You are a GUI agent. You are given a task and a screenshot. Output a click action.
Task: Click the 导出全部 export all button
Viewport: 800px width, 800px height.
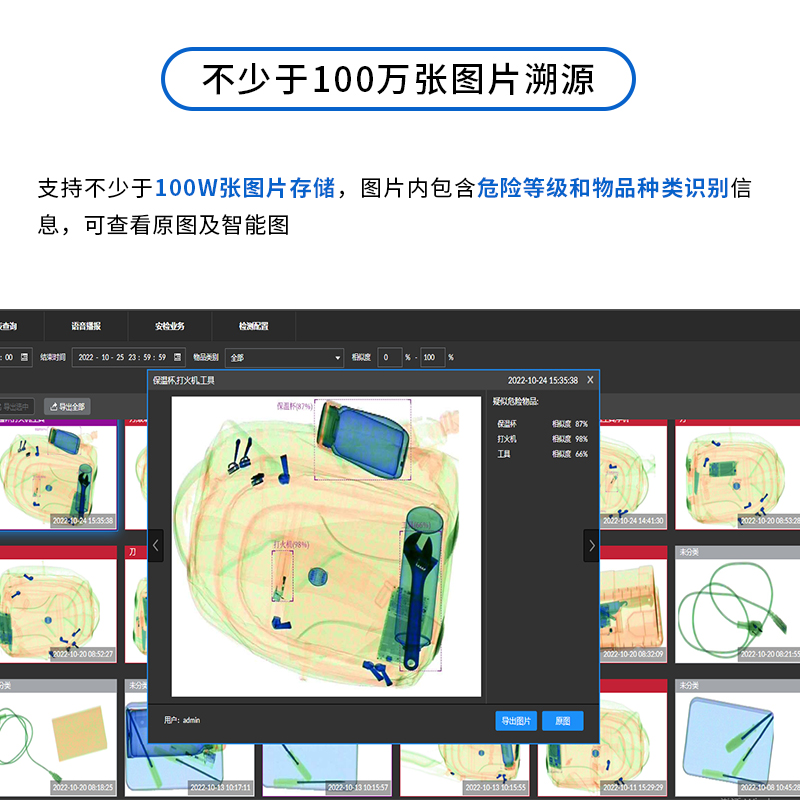[67, 407]
